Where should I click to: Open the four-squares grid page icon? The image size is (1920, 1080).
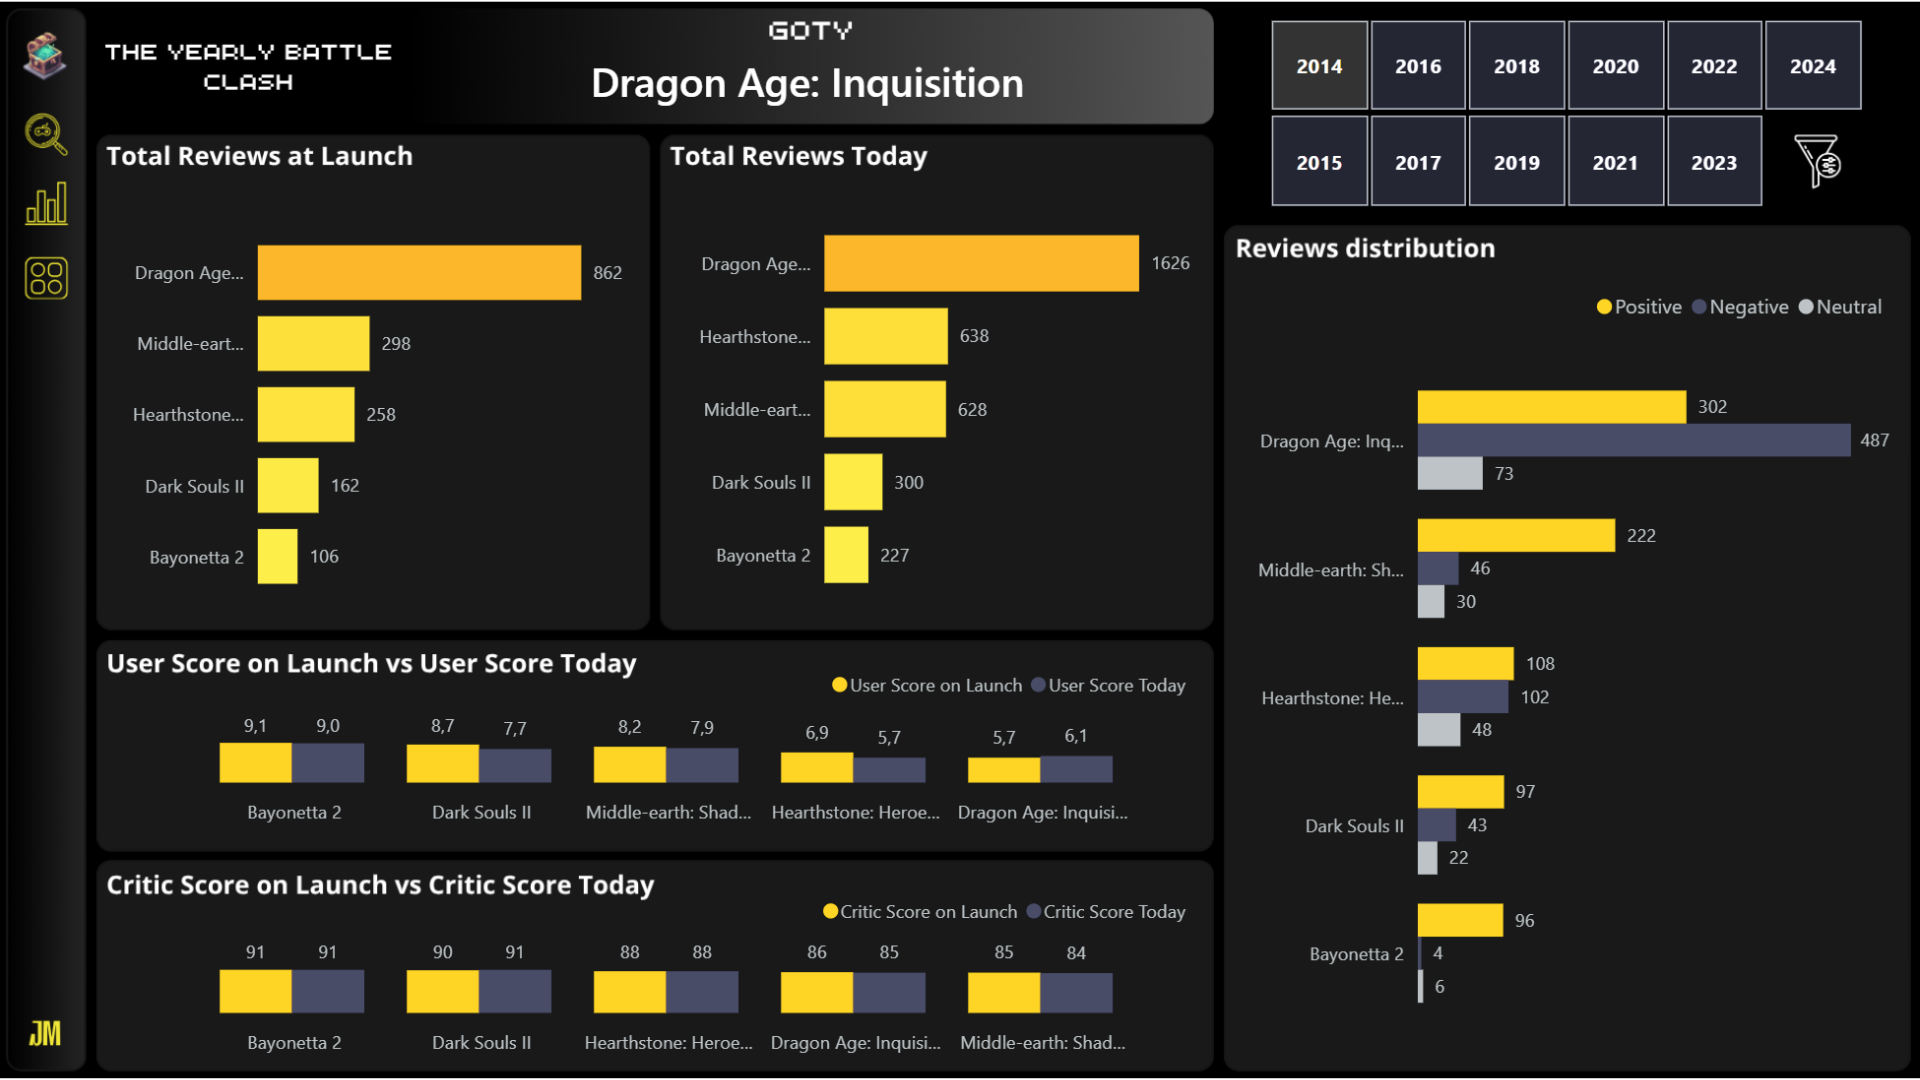pyautogui.click(x=46, y=278)
